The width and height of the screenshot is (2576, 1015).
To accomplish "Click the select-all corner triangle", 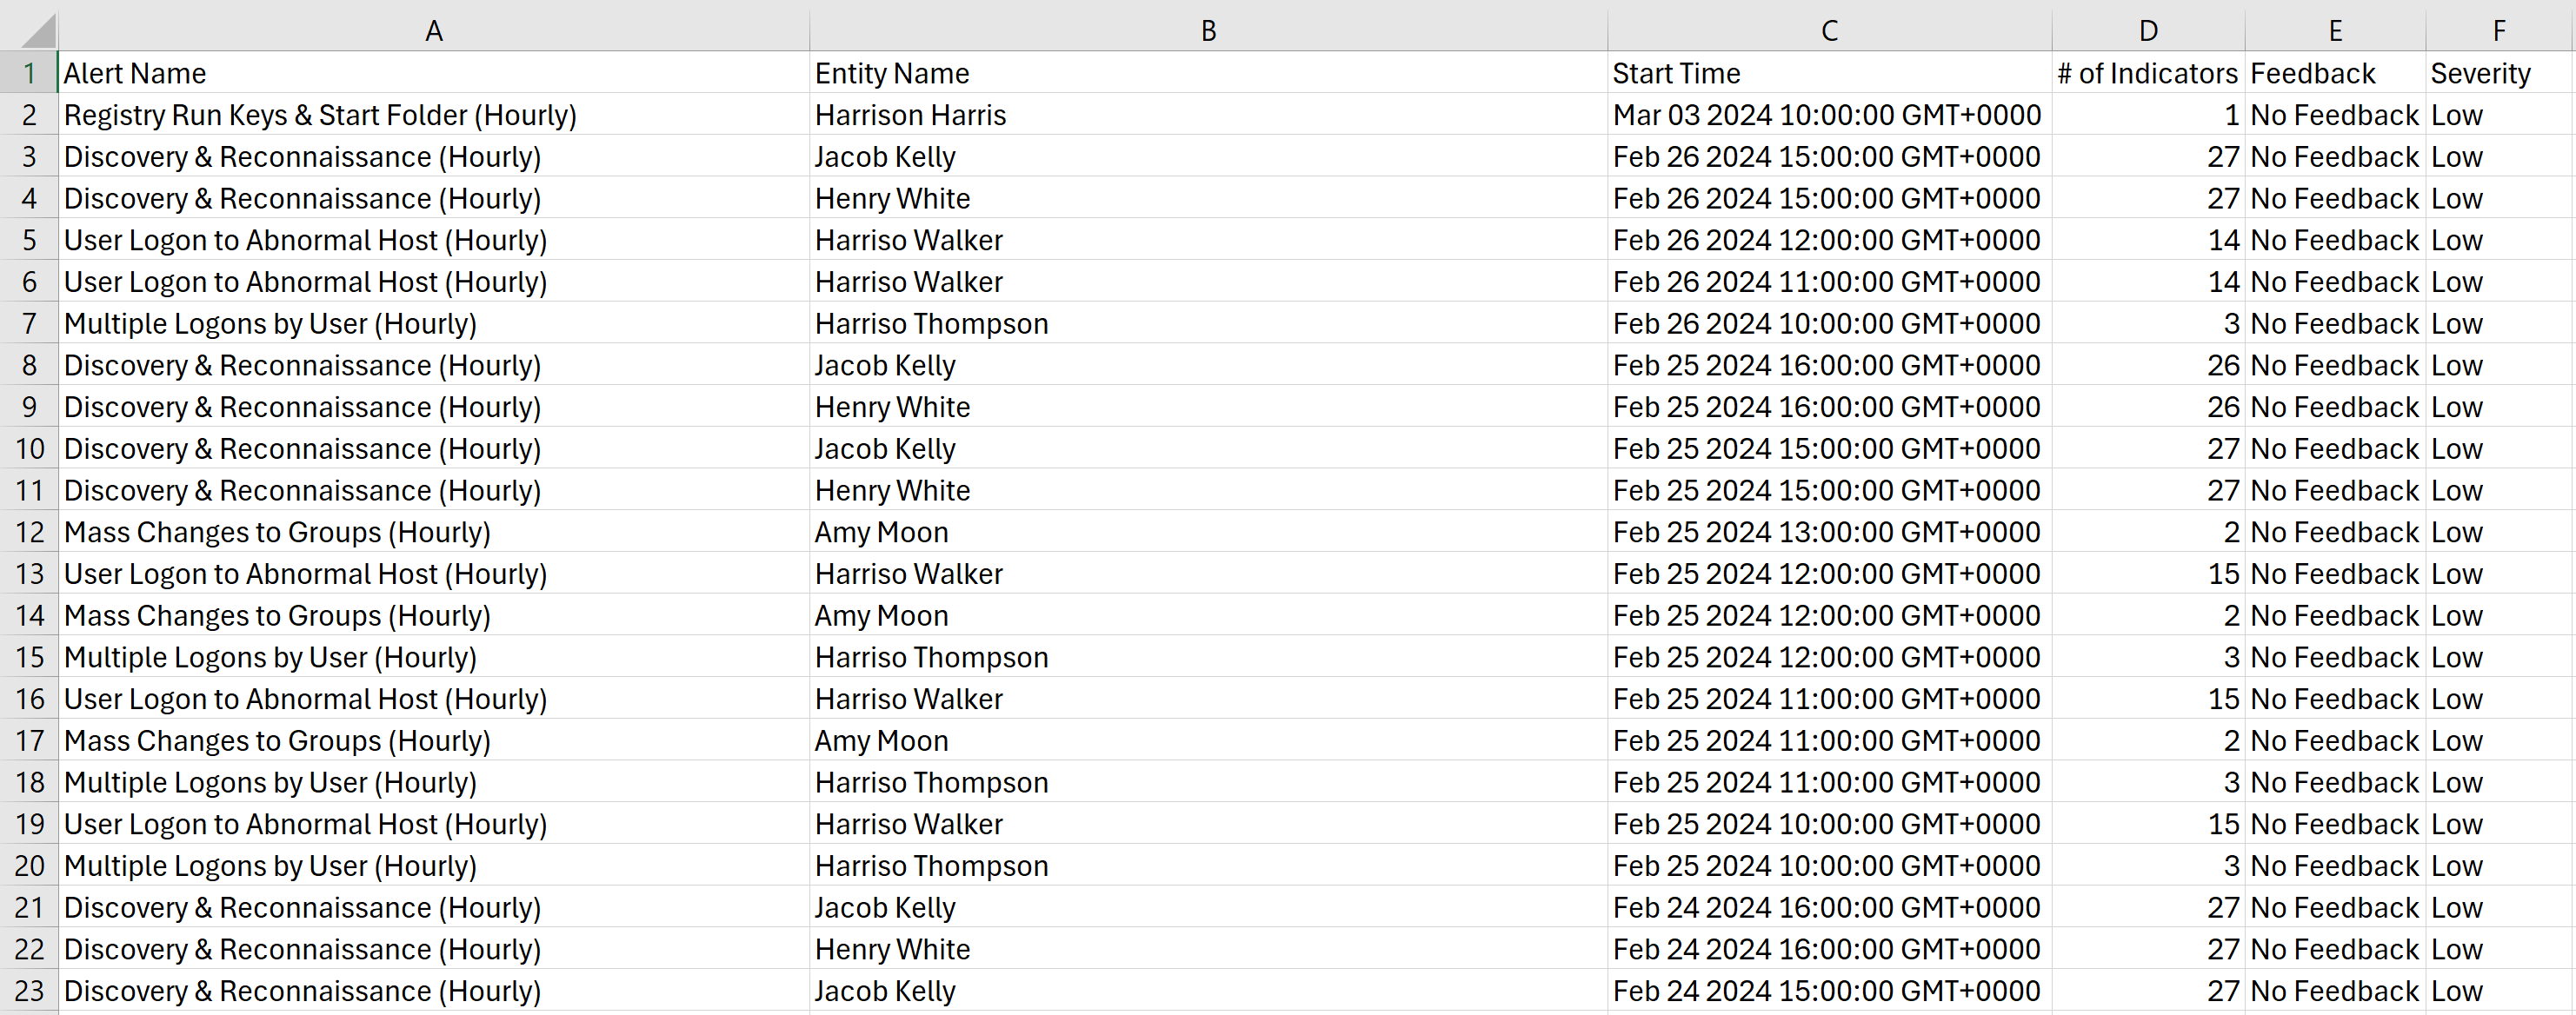I will pos(30,29).
